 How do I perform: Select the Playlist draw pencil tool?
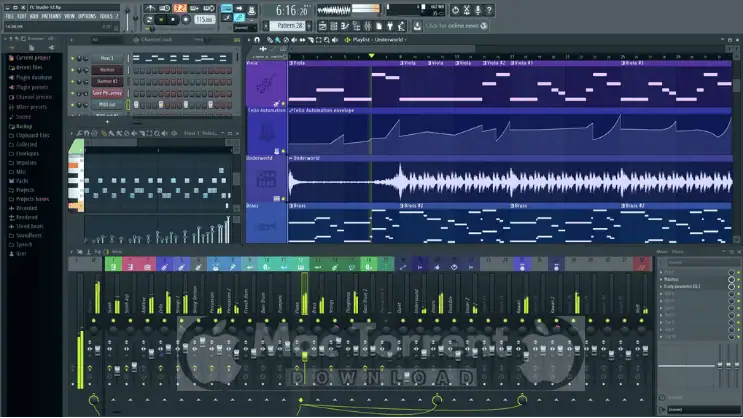(x=270, y=40)
